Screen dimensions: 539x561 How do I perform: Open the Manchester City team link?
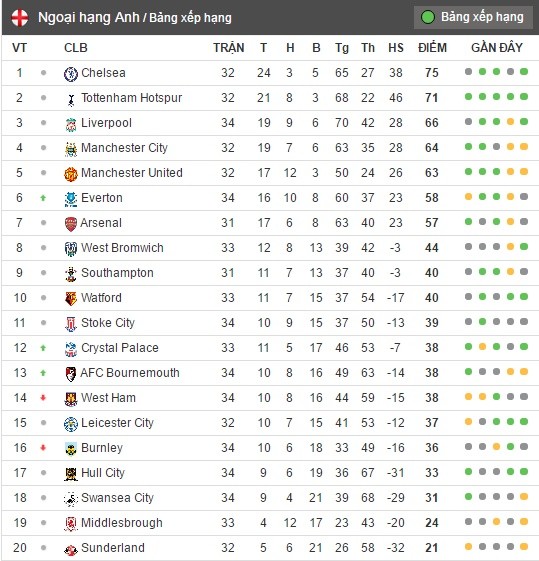click(x=124, y=147)
